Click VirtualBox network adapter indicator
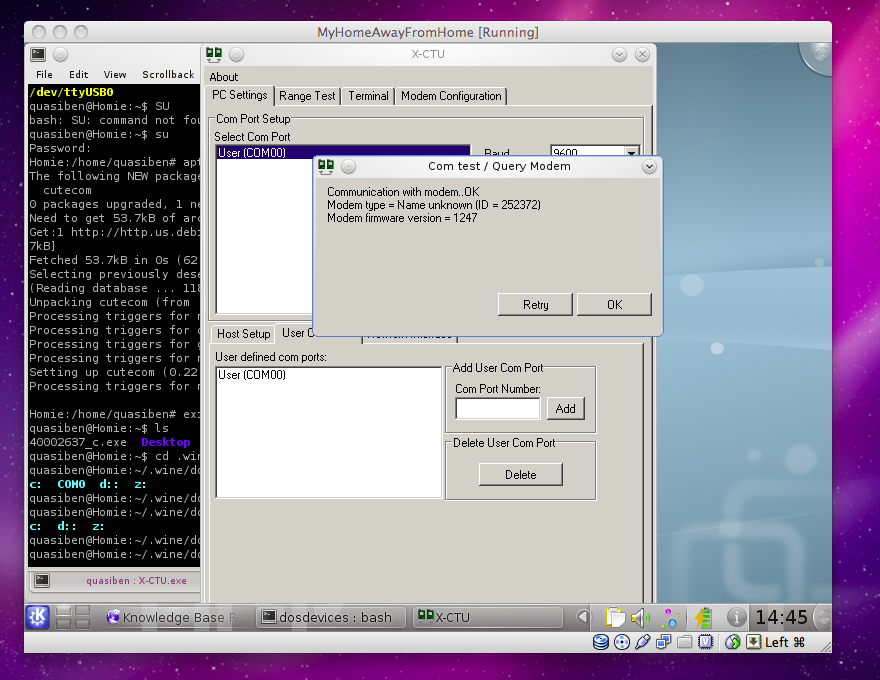 [663, 642]
